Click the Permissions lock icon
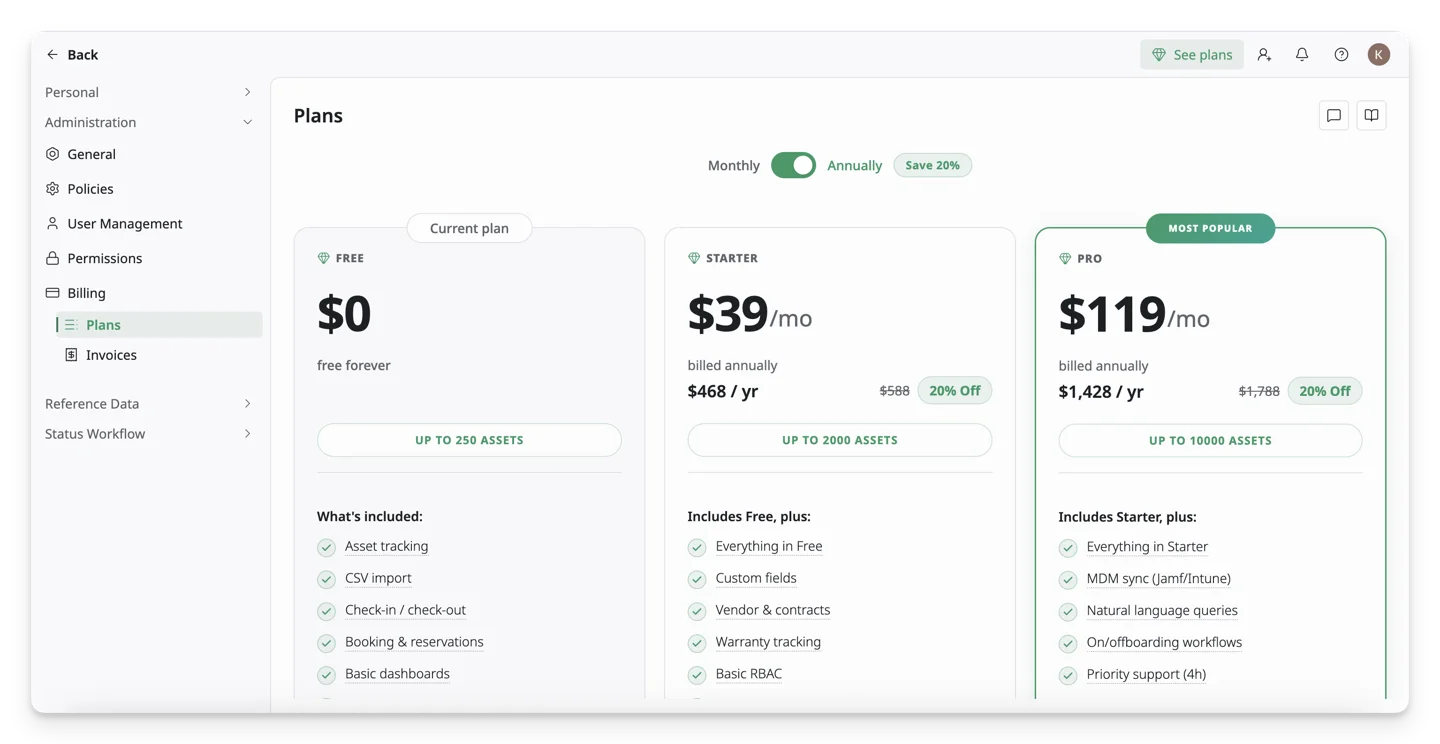Viewport: 1440px width, 744px height. 53,258
